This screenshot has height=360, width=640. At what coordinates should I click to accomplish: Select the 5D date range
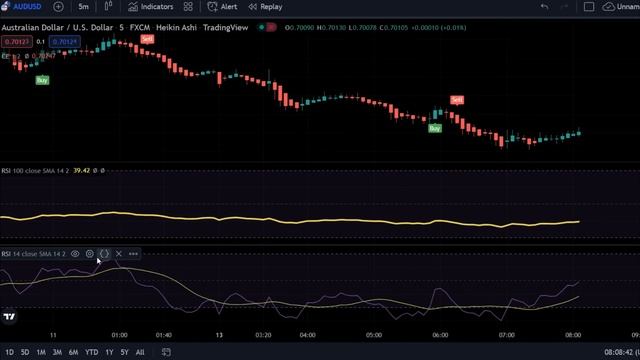point(25,352)
